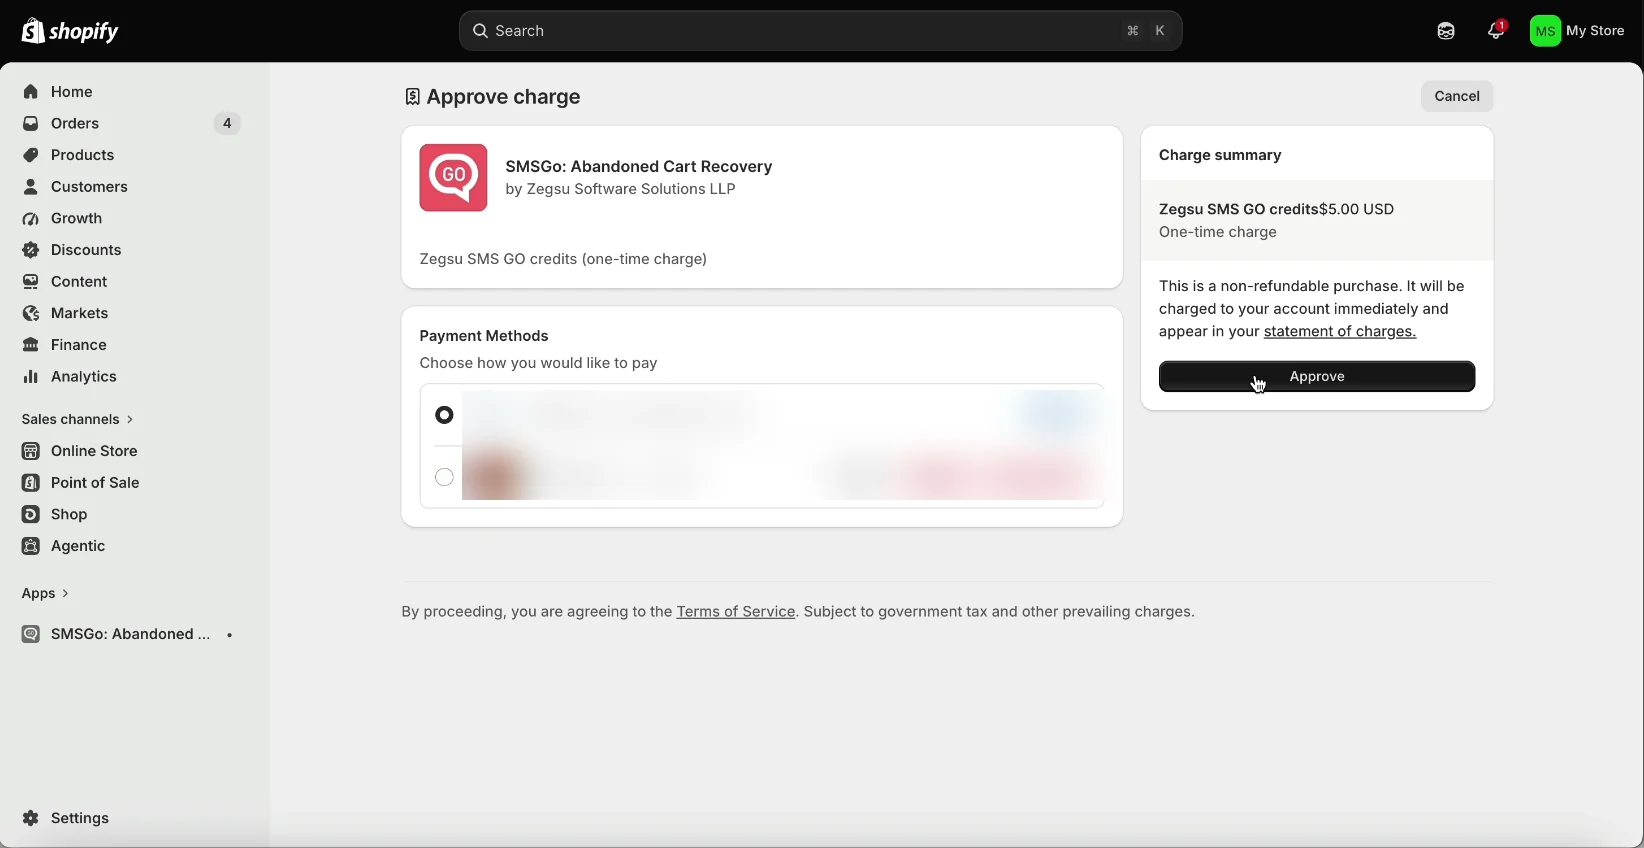This screenshot has width=1644, height=848.
Task: Click the Finance bank icon
Action: (31, 345)
